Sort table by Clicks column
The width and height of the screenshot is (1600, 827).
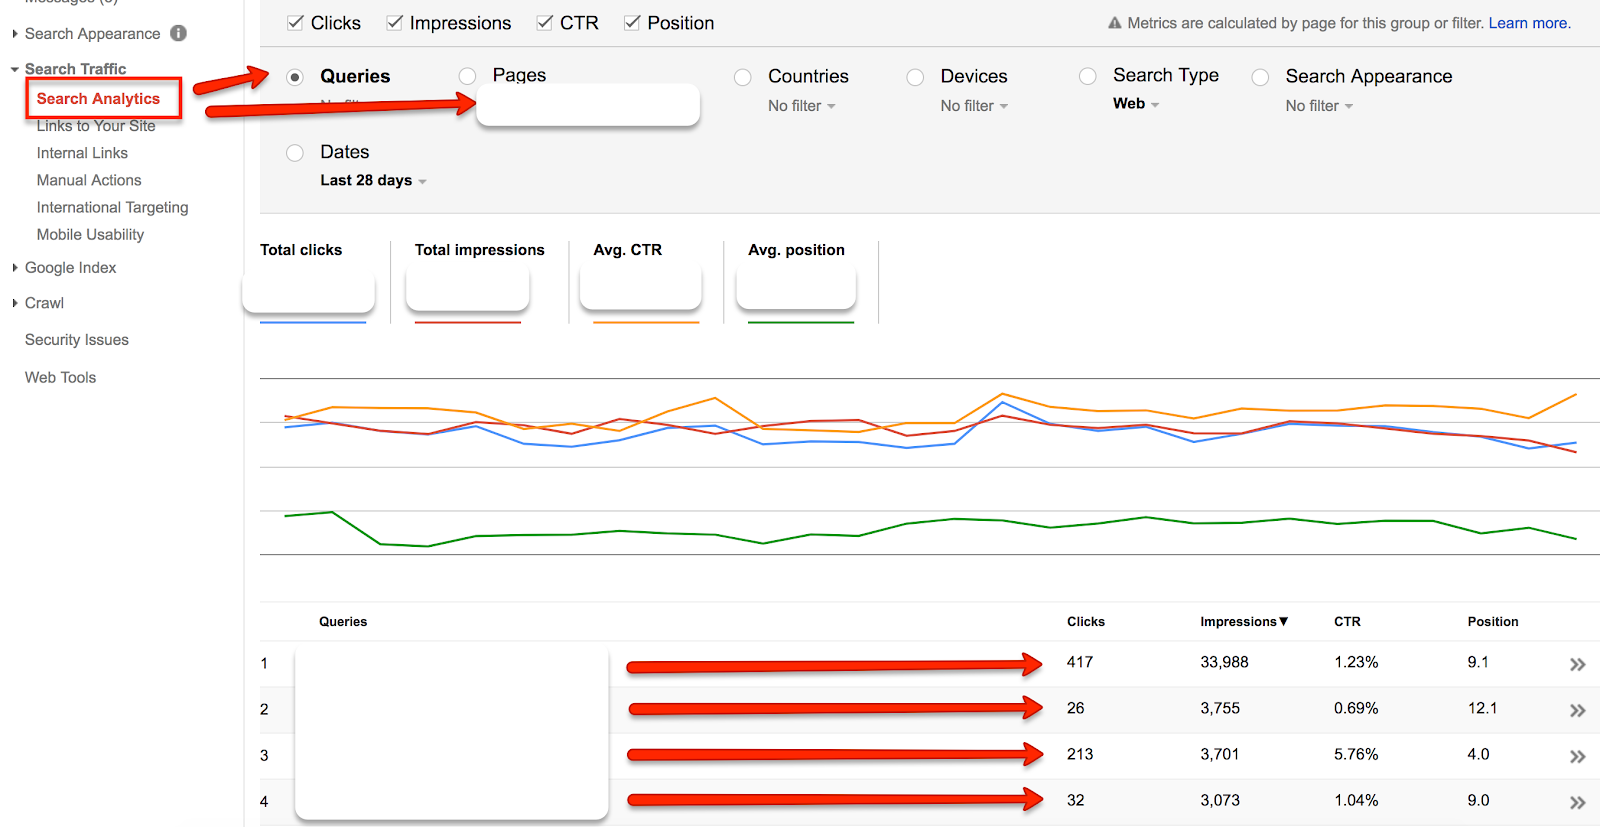click(1086, 622)
